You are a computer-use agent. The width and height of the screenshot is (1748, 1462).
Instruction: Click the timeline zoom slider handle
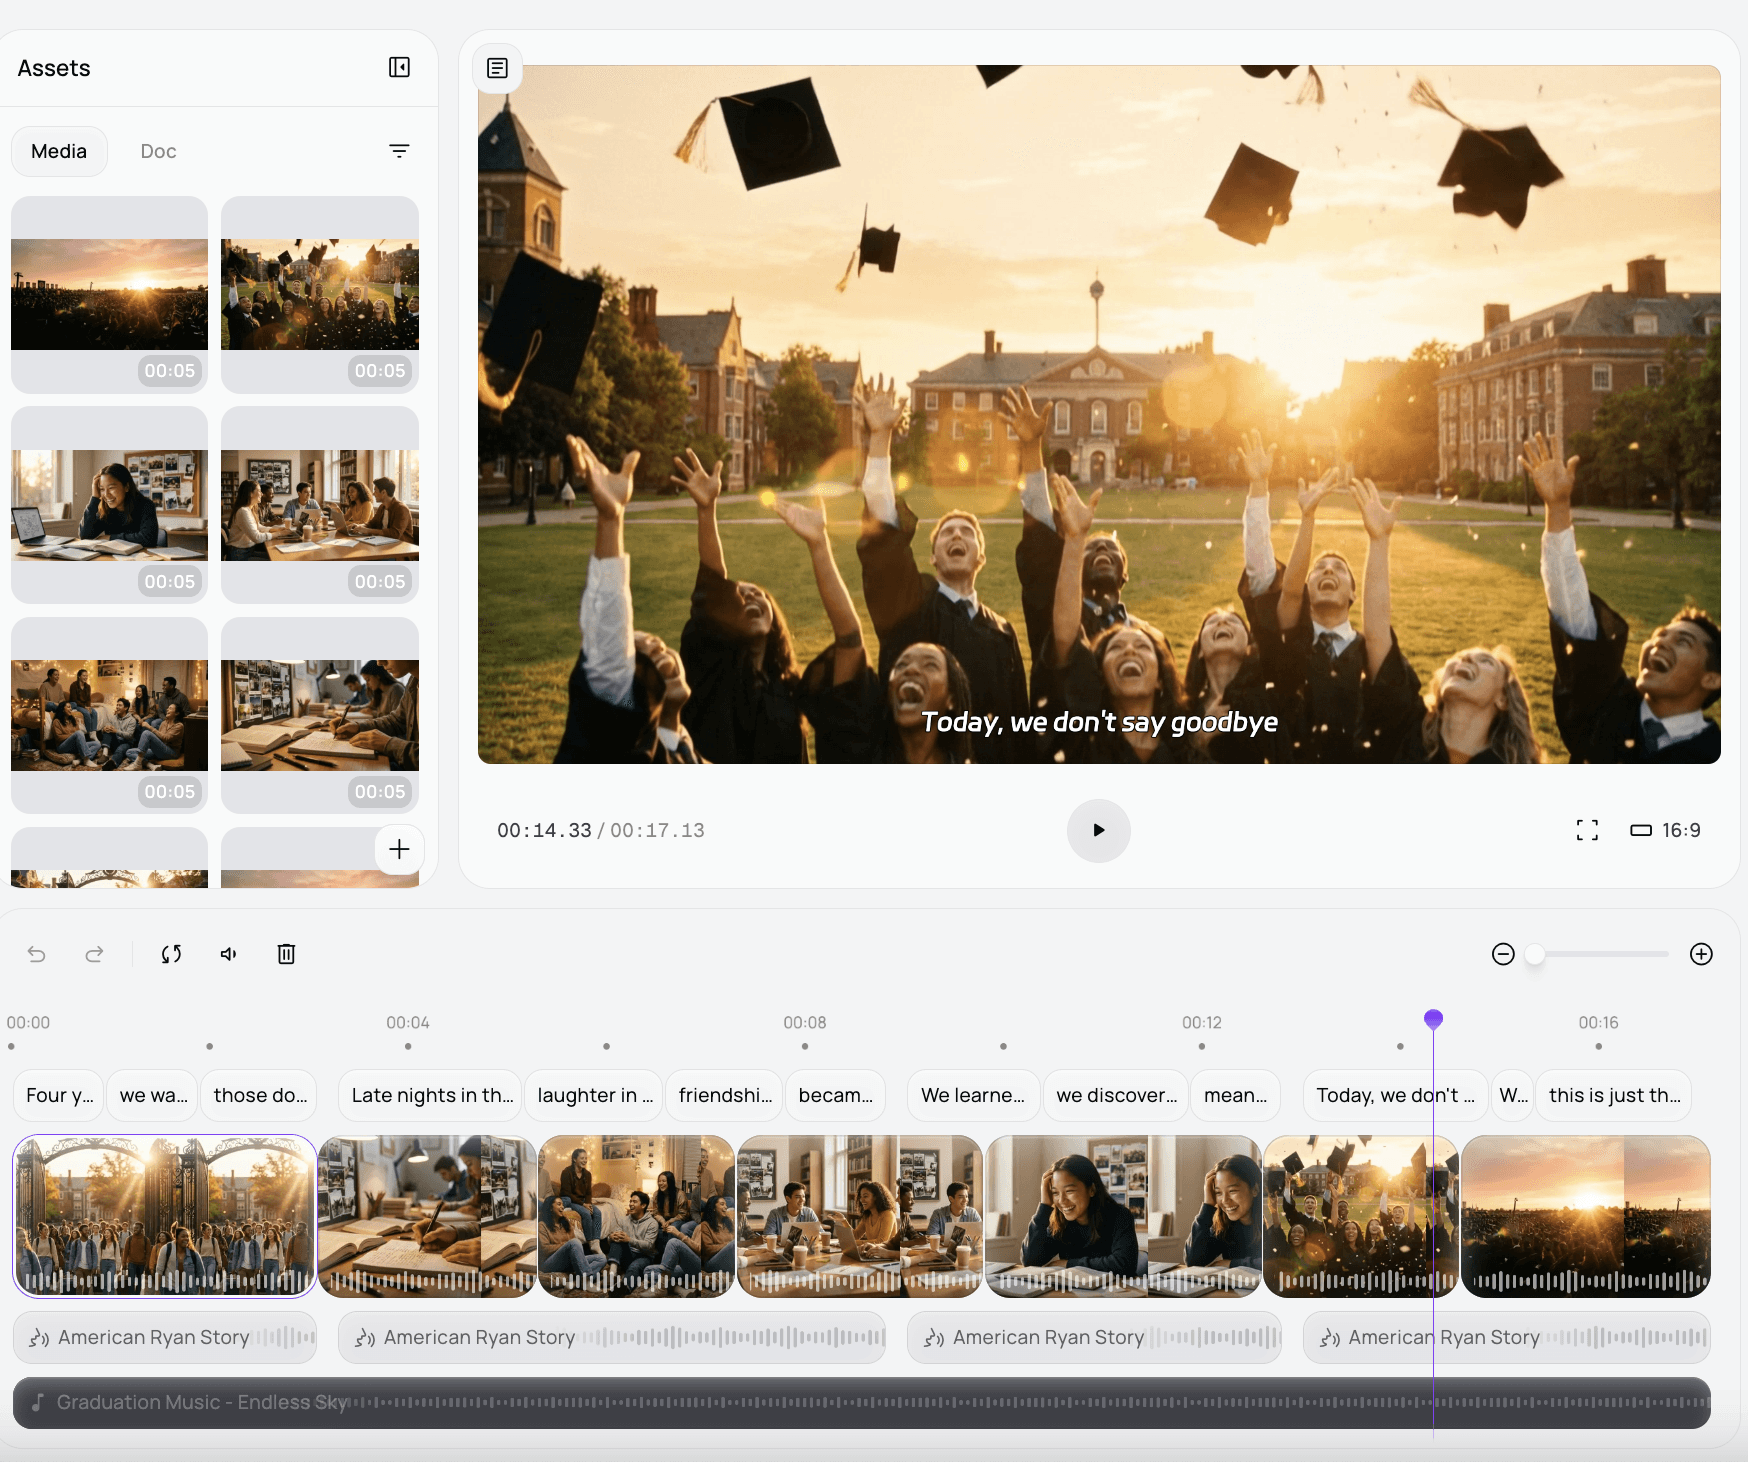tap(1535, 954)
